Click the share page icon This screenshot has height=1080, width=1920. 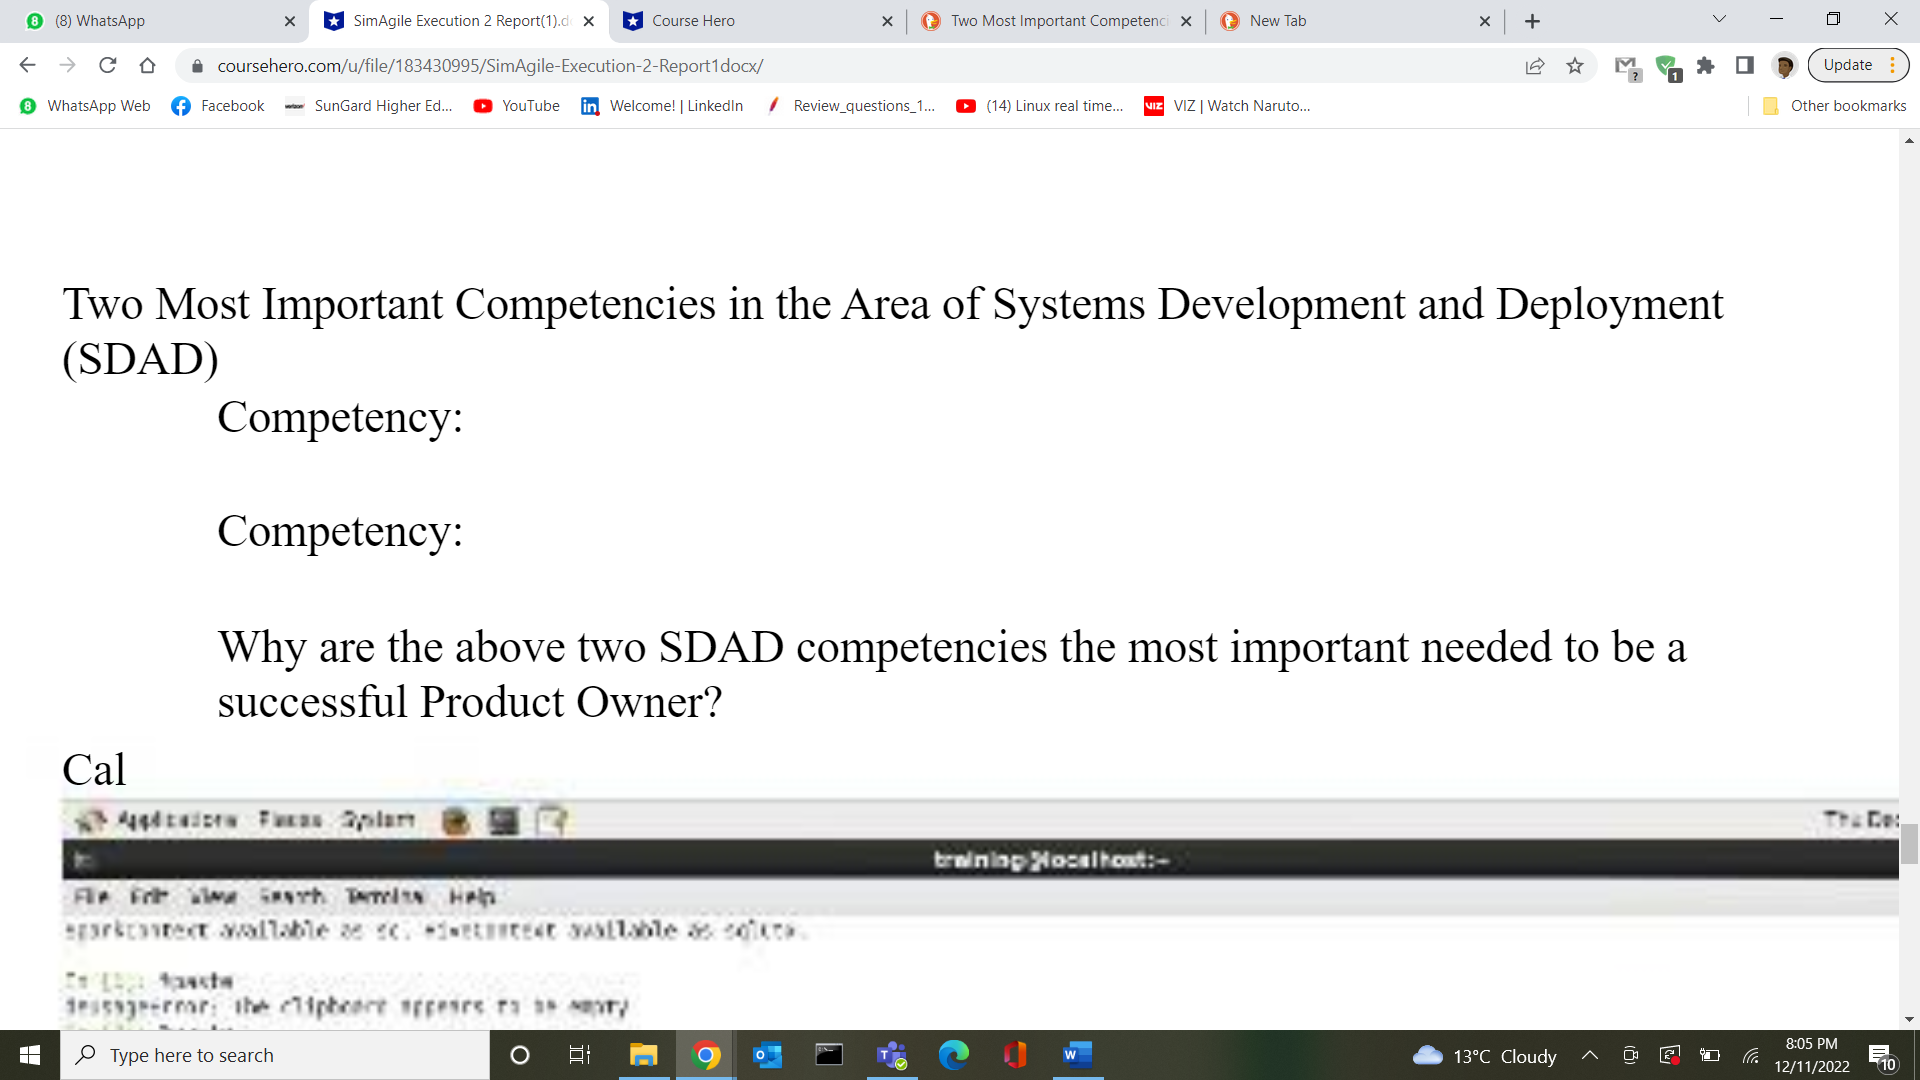[x=1535, y=66]
